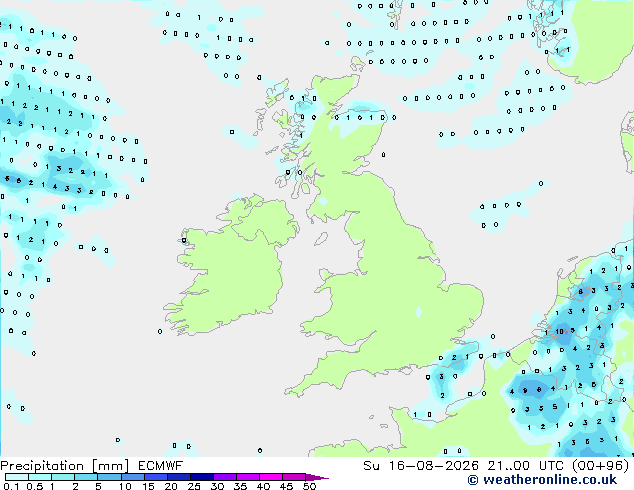Pick the legend swatch between 45 and 50
Image resolution: width=634 pixels, height=490 pixels.
[294, 477]
